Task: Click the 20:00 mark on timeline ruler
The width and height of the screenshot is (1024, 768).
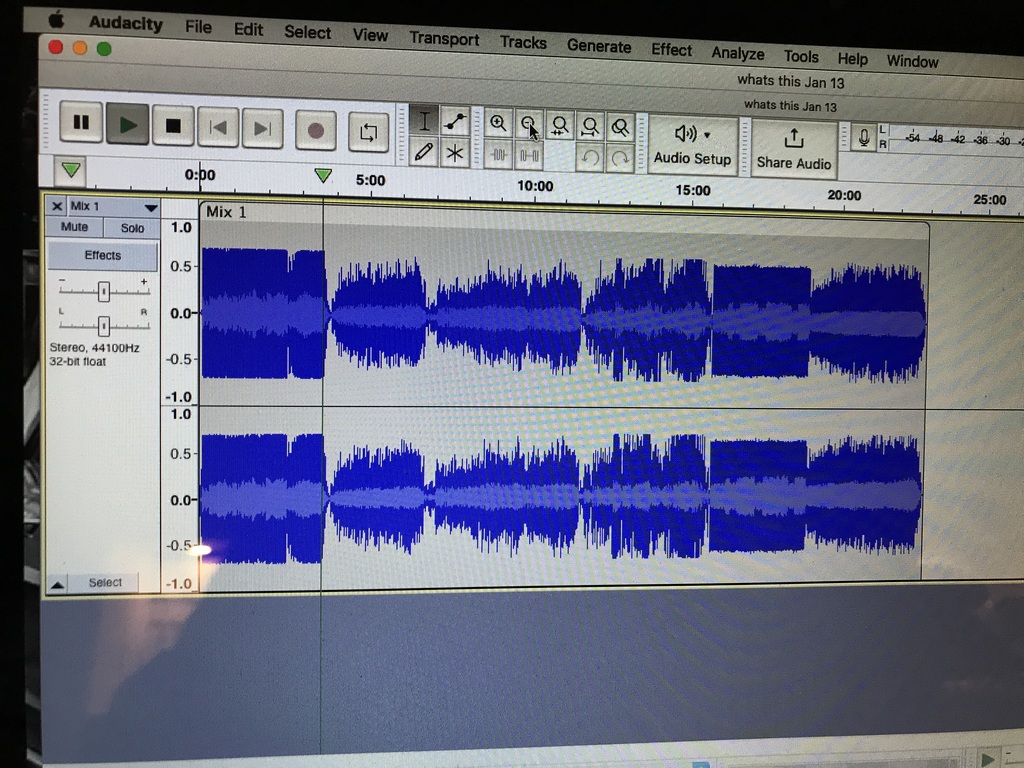Action: [x=844, y=195]
